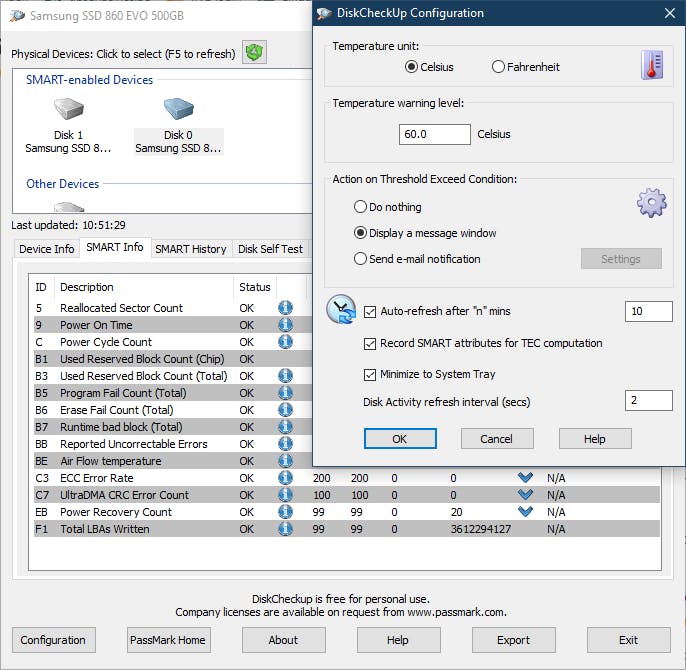Click DiskCheckUp Configuration title bar app icon
The height and width of the screenshot is (670, 686).
(x=324, y=14)
